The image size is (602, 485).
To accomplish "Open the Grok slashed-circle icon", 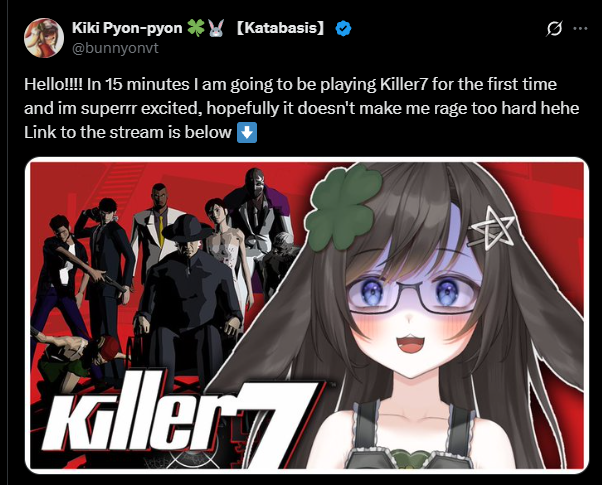I will pyautogui.click(x=554, y=28).
